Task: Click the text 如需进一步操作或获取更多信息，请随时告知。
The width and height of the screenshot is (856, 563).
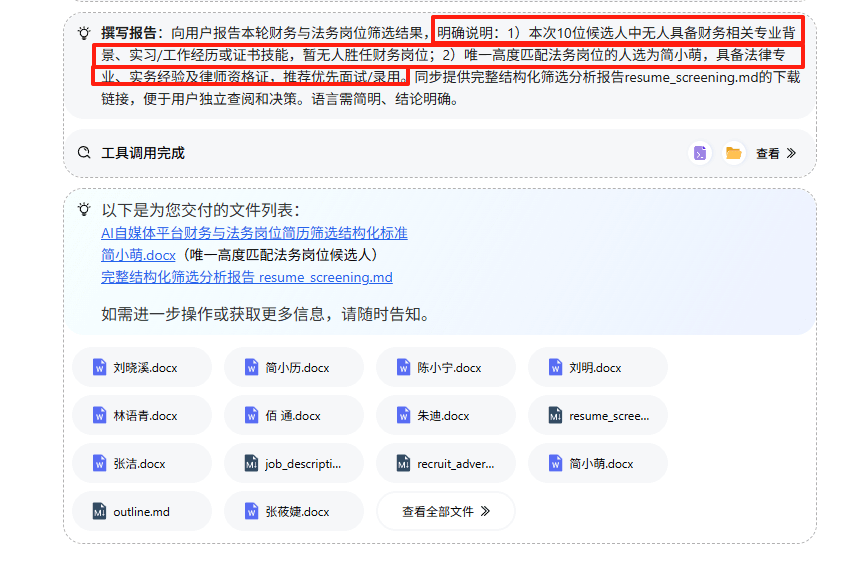Action: tap(267, 314)
